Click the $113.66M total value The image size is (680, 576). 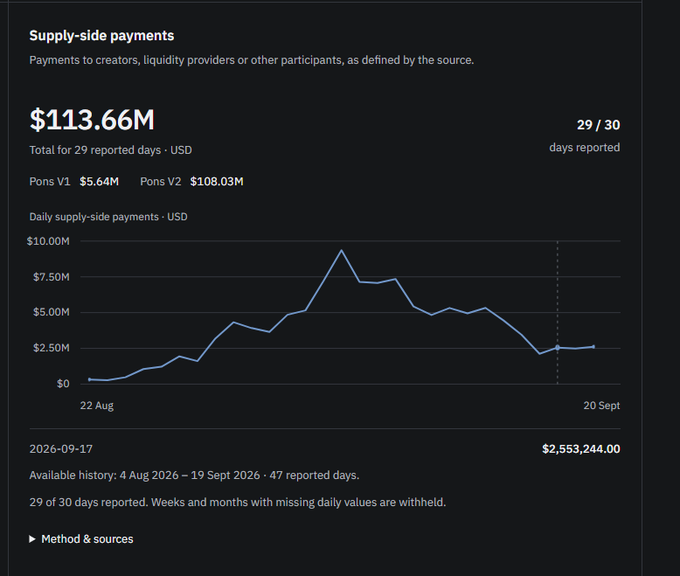click(92, 120)
